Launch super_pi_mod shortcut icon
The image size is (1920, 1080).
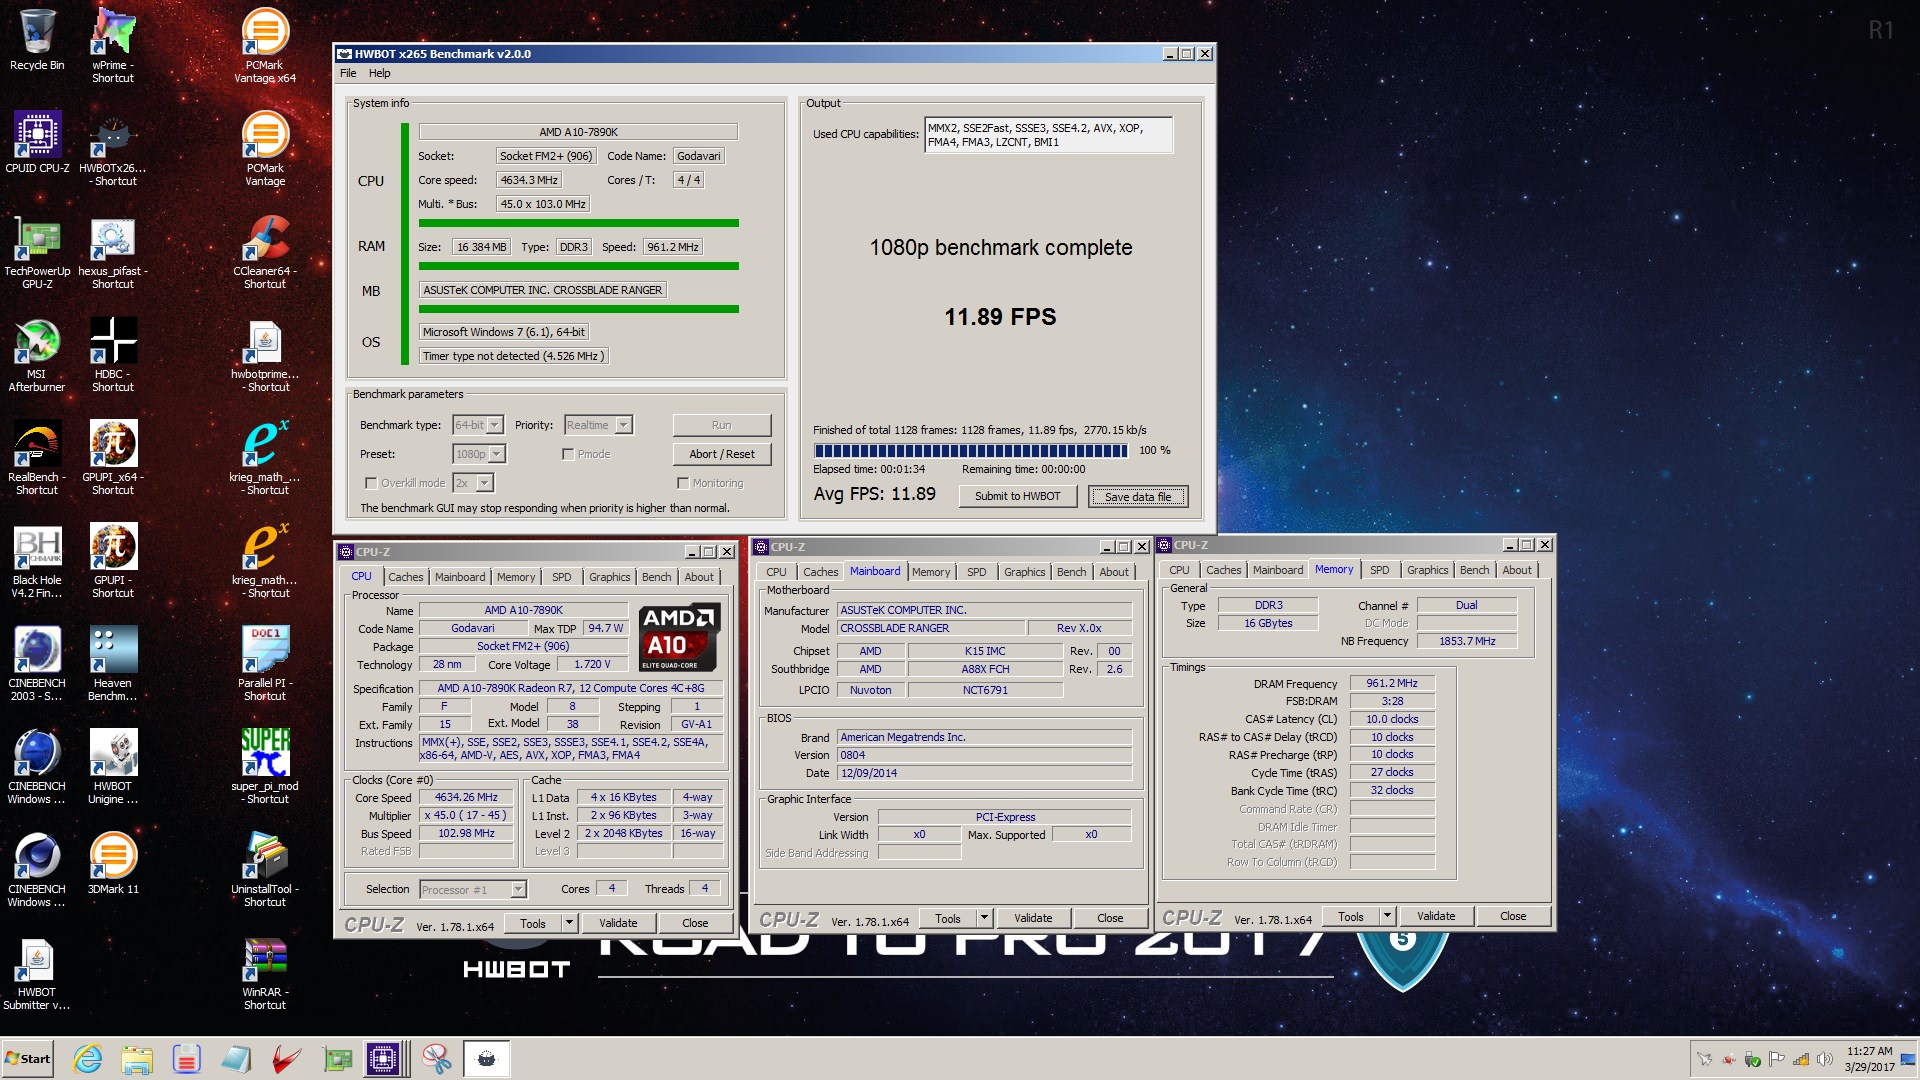(x=265, y=767)
